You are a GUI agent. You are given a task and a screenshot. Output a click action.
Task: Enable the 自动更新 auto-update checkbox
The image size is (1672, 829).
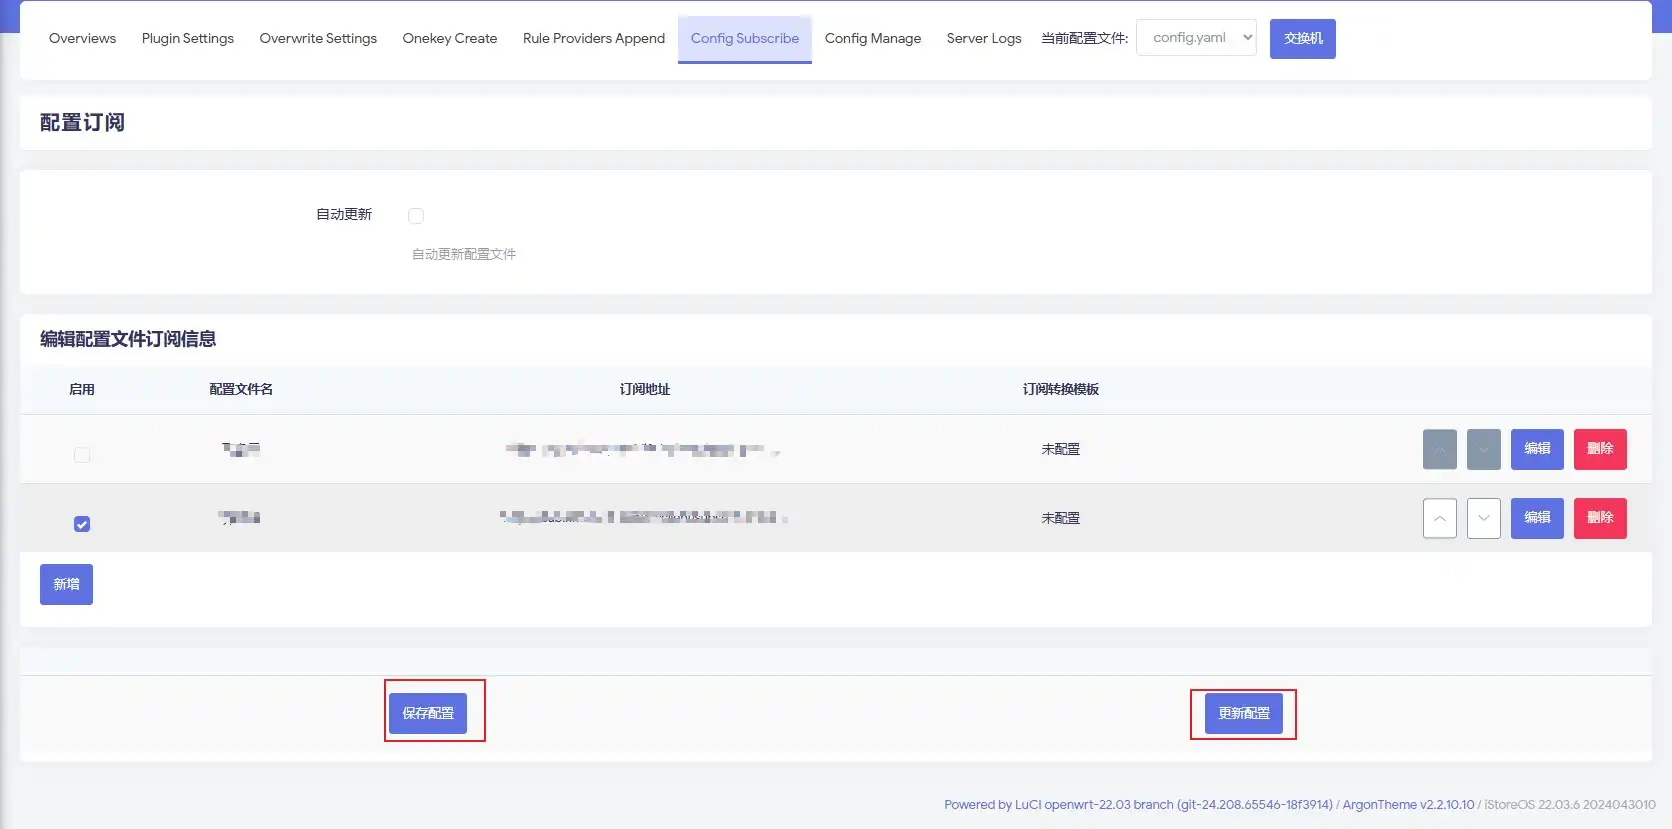pos(416,216)
